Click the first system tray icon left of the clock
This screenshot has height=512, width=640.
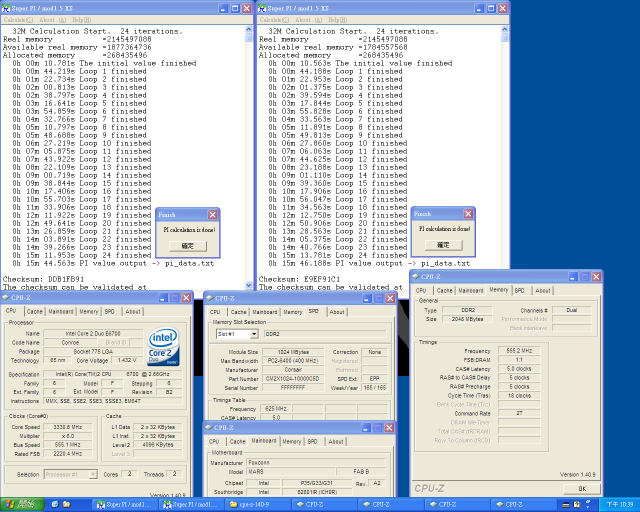tap(565, 505)
